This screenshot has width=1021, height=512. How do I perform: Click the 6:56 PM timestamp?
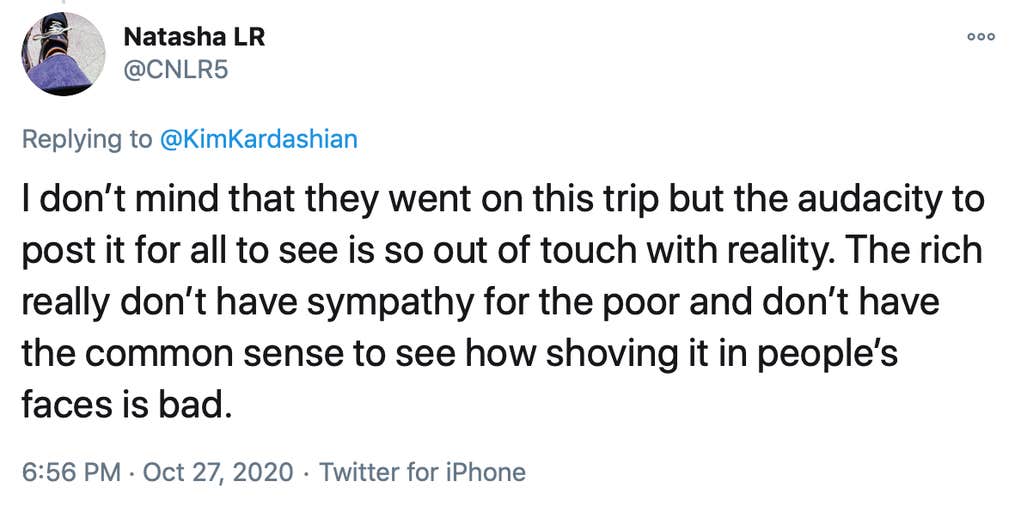69,471
